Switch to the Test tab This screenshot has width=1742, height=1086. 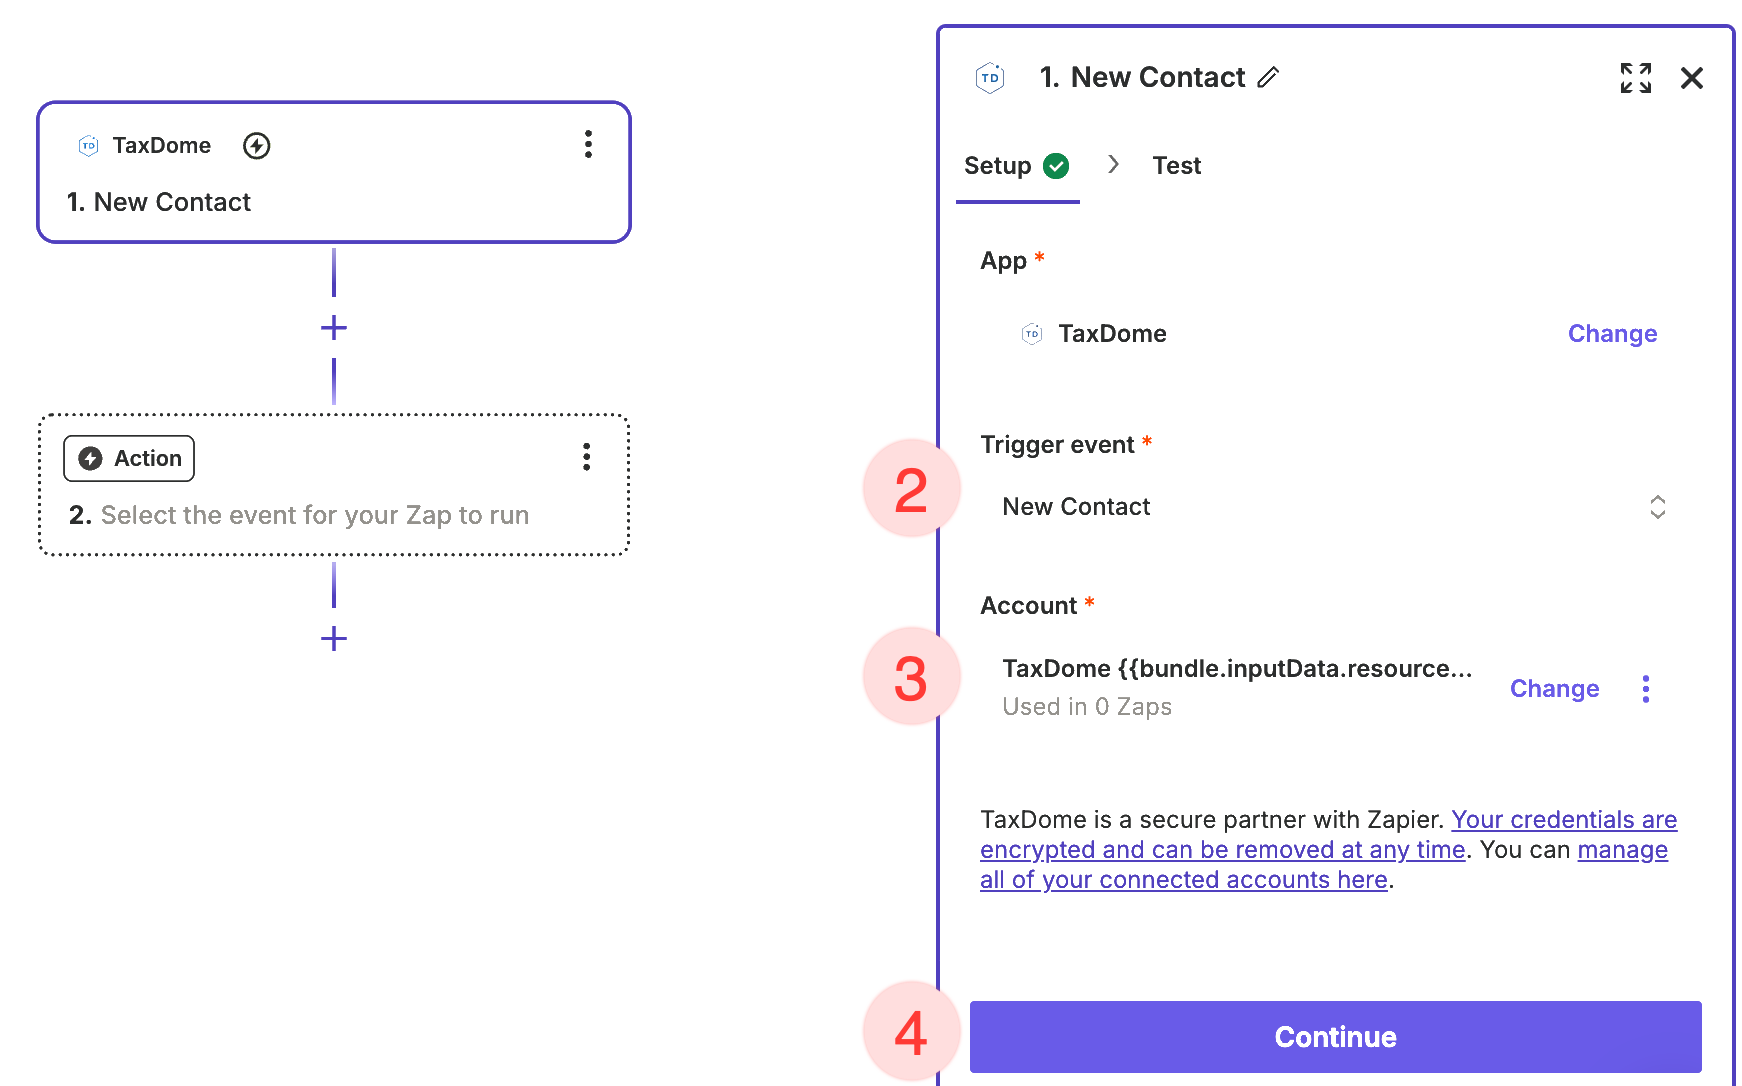tap(1176, 166)
